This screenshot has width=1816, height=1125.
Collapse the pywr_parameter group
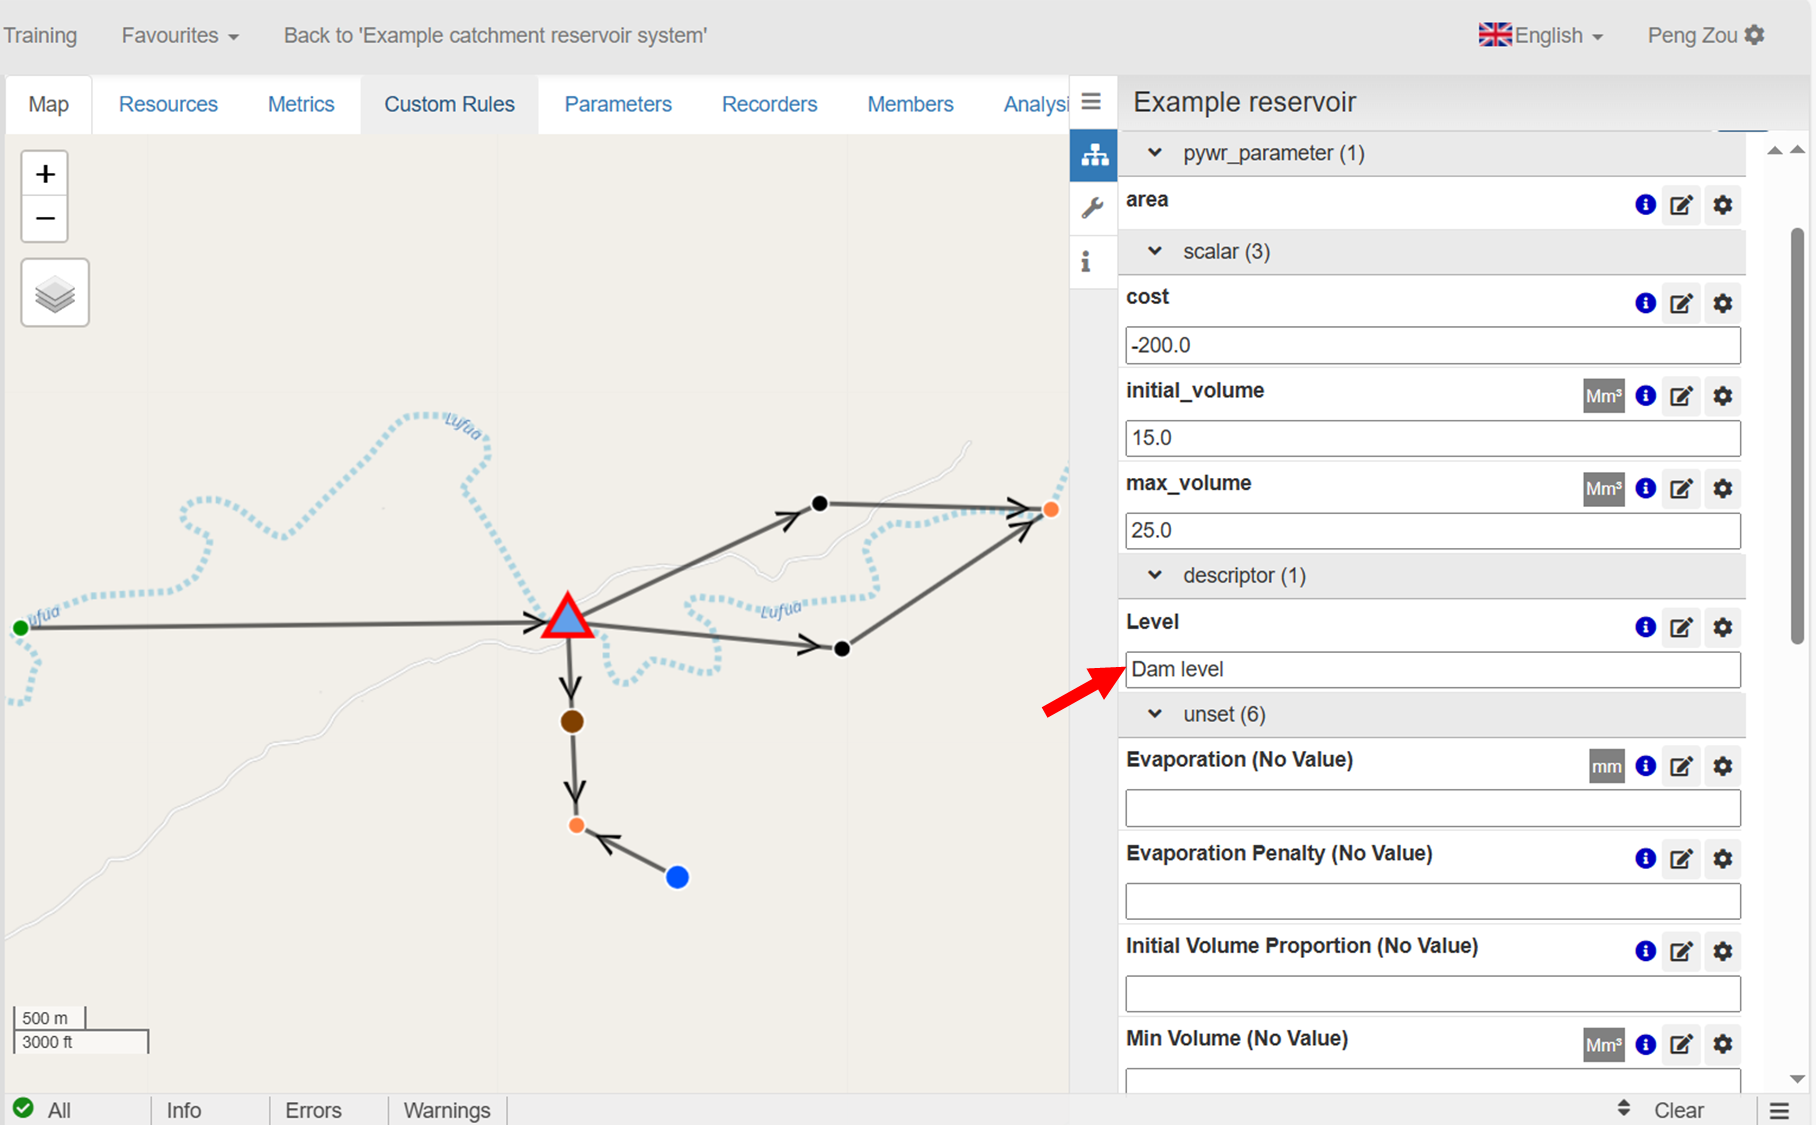click(x=1155, y=153)
